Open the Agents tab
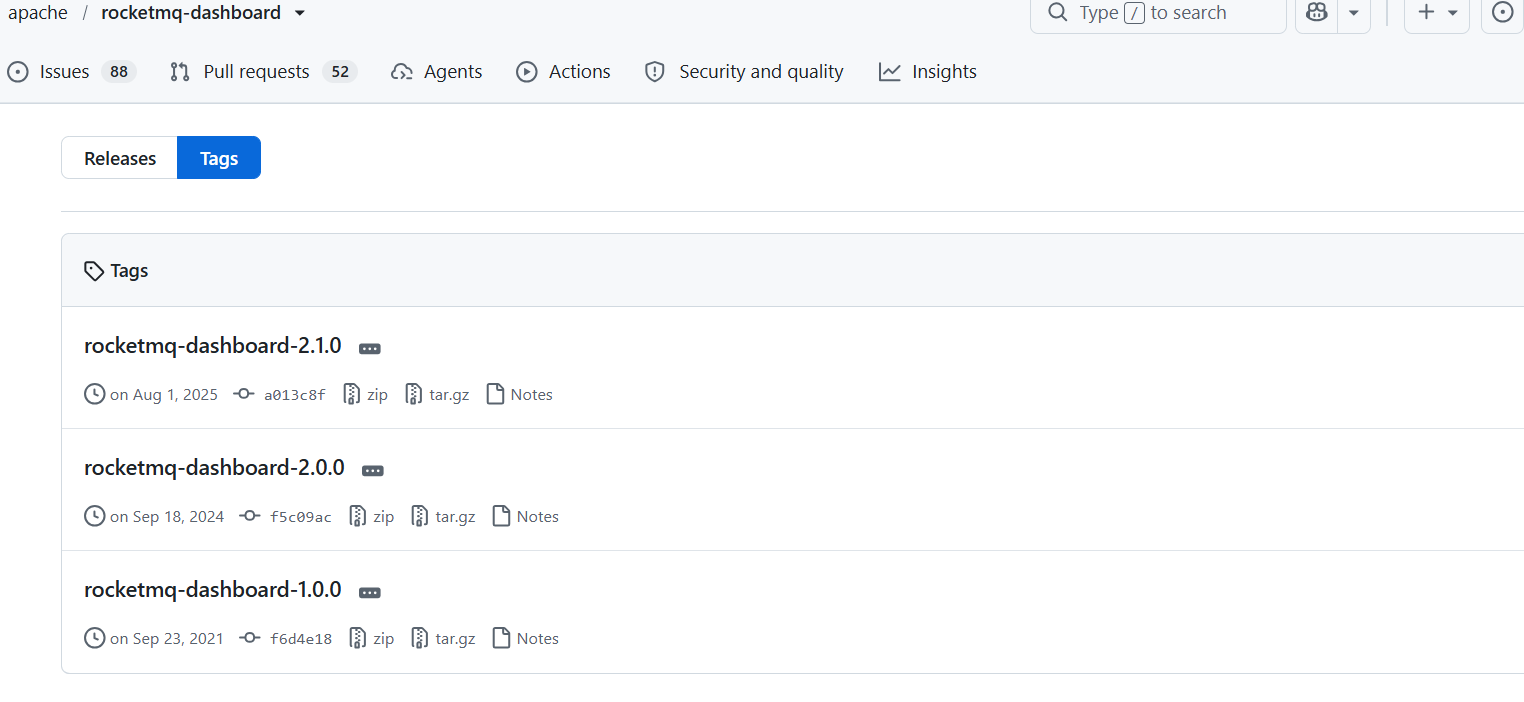The width and height of the screenshot is (1524, 702). pos(437,72)
